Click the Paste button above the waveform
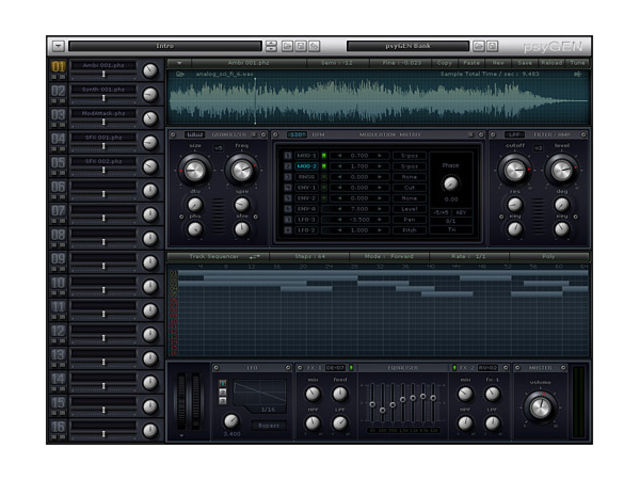 471,63
